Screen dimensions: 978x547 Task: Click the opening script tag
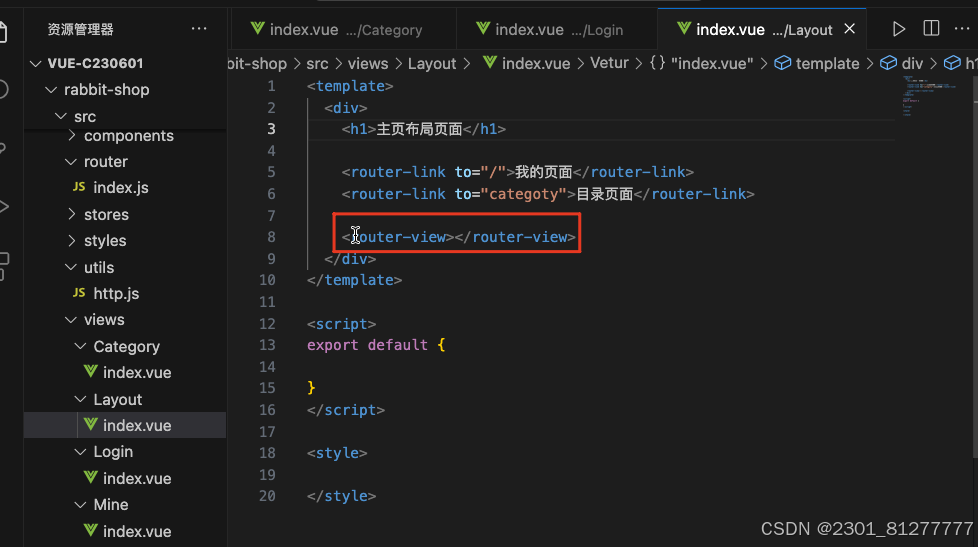[x=341, y=324]
